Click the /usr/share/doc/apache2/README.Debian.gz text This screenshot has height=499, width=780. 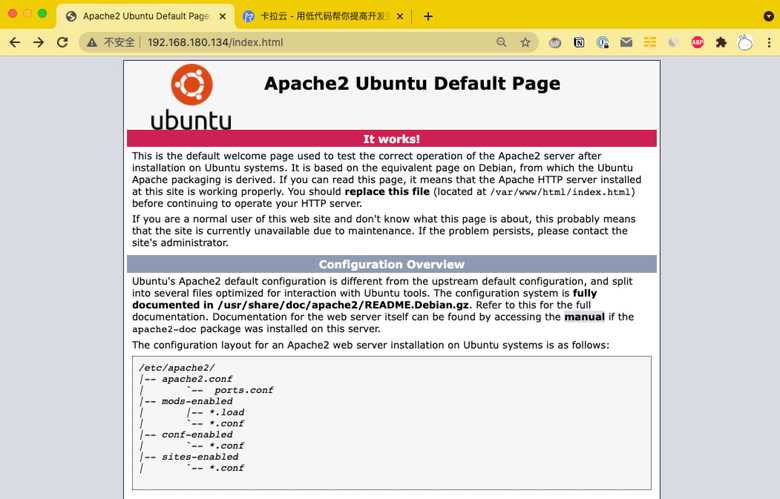pos(343,305)
